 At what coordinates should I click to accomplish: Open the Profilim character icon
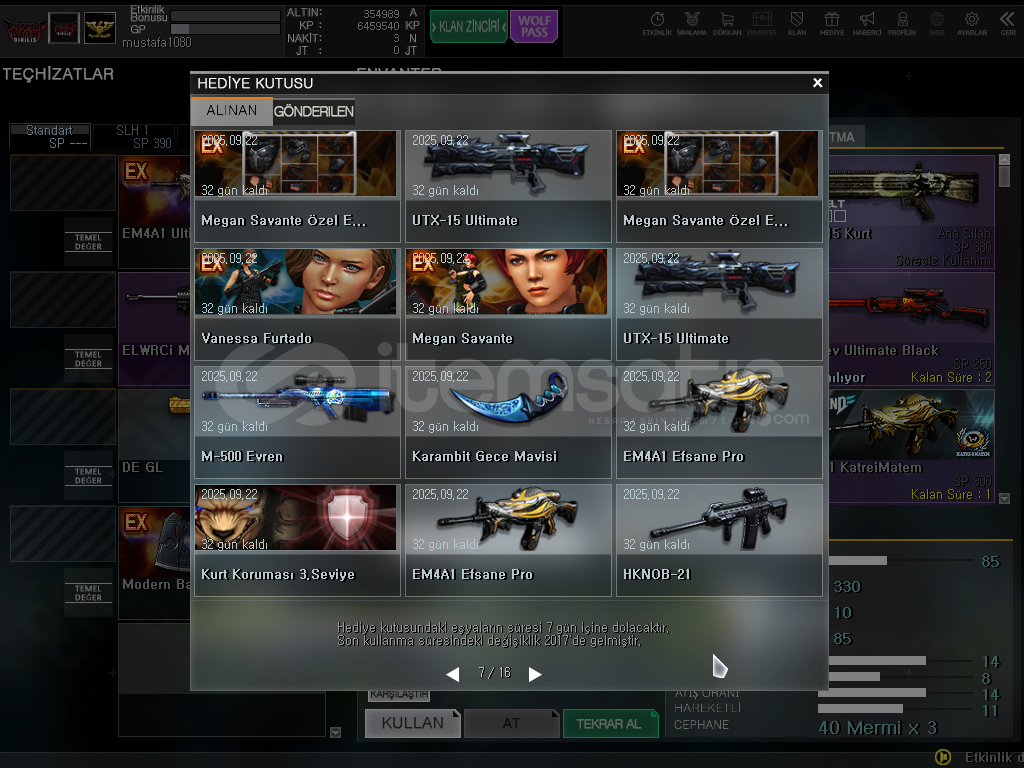pos(902,24)
